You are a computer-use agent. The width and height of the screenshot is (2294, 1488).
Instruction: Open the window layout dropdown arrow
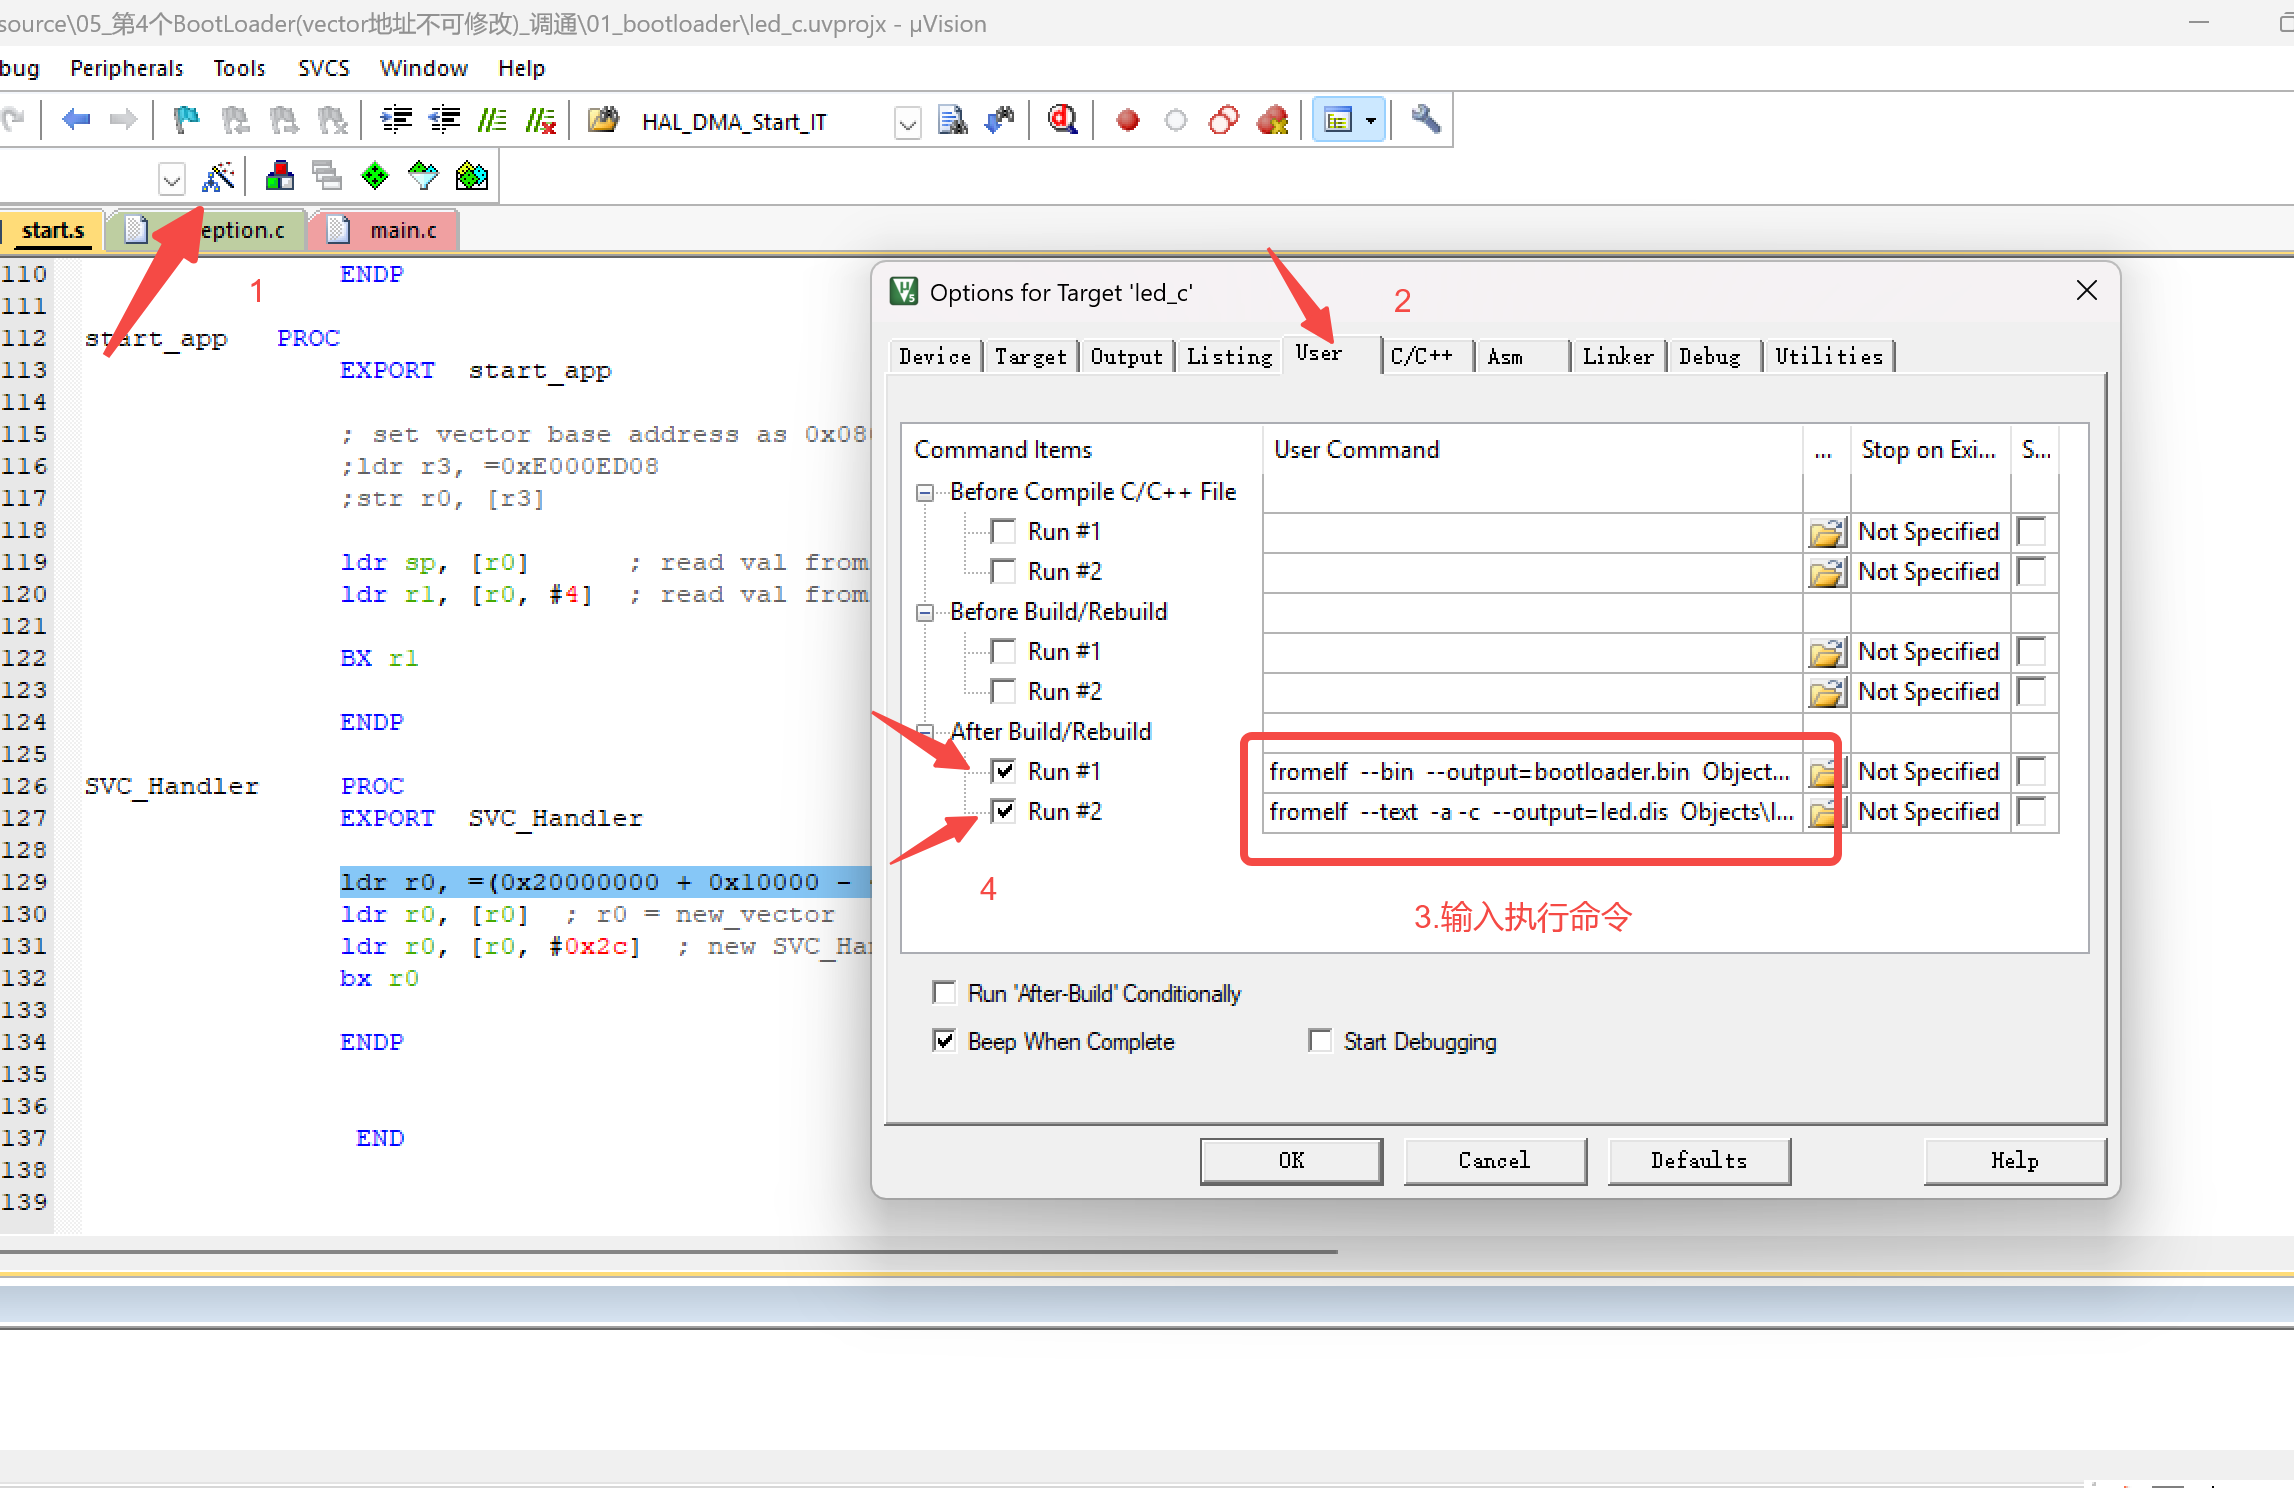(x=1371, y=120)
